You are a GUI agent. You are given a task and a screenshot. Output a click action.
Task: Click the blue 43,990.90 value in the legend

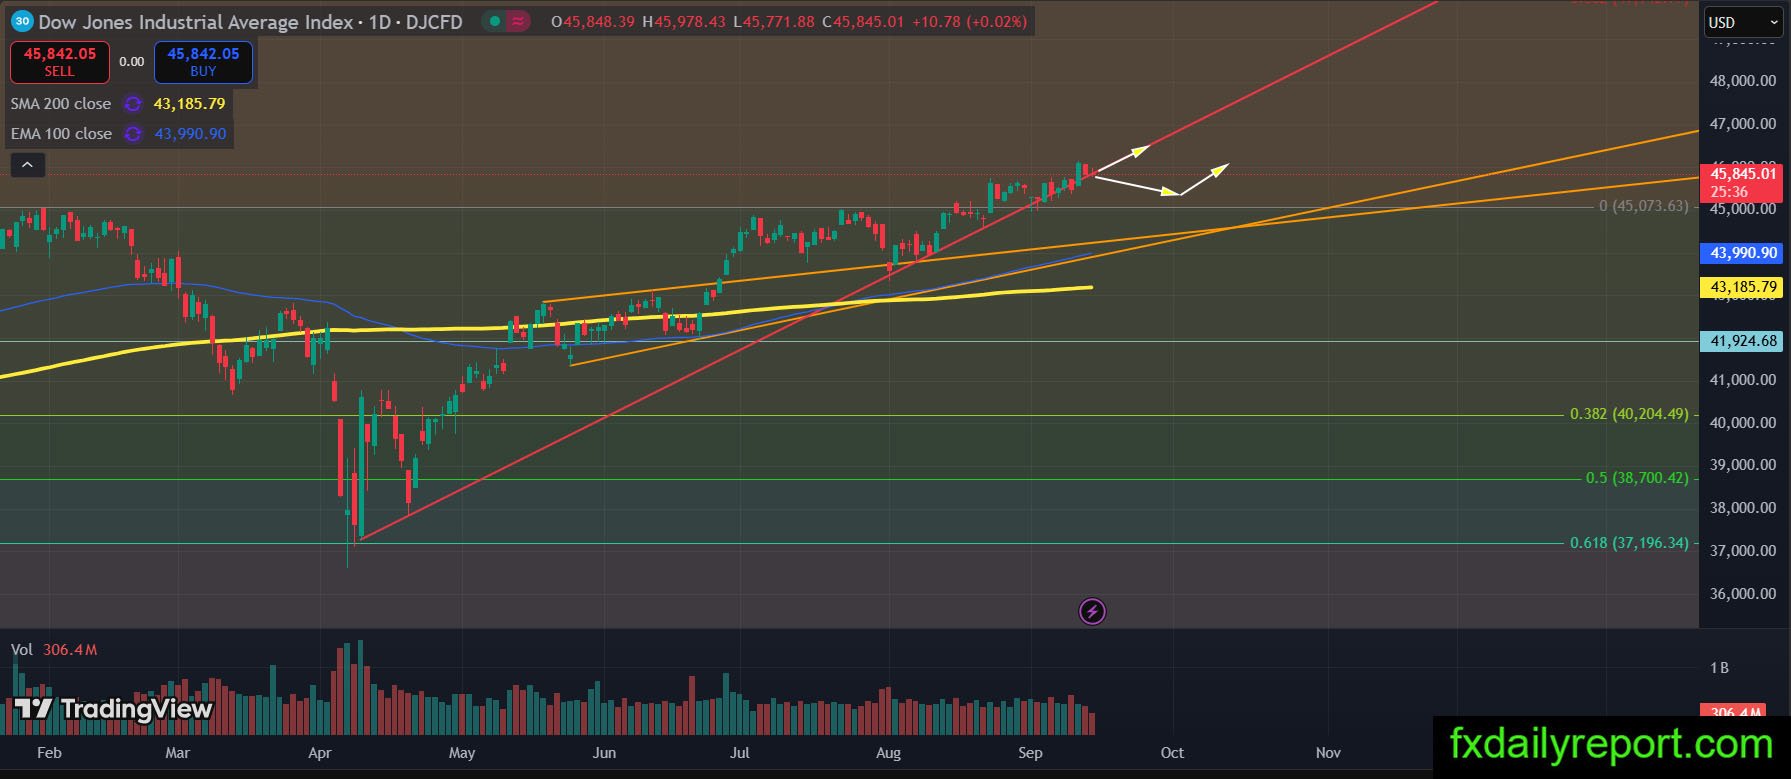[x=190, y=134]
